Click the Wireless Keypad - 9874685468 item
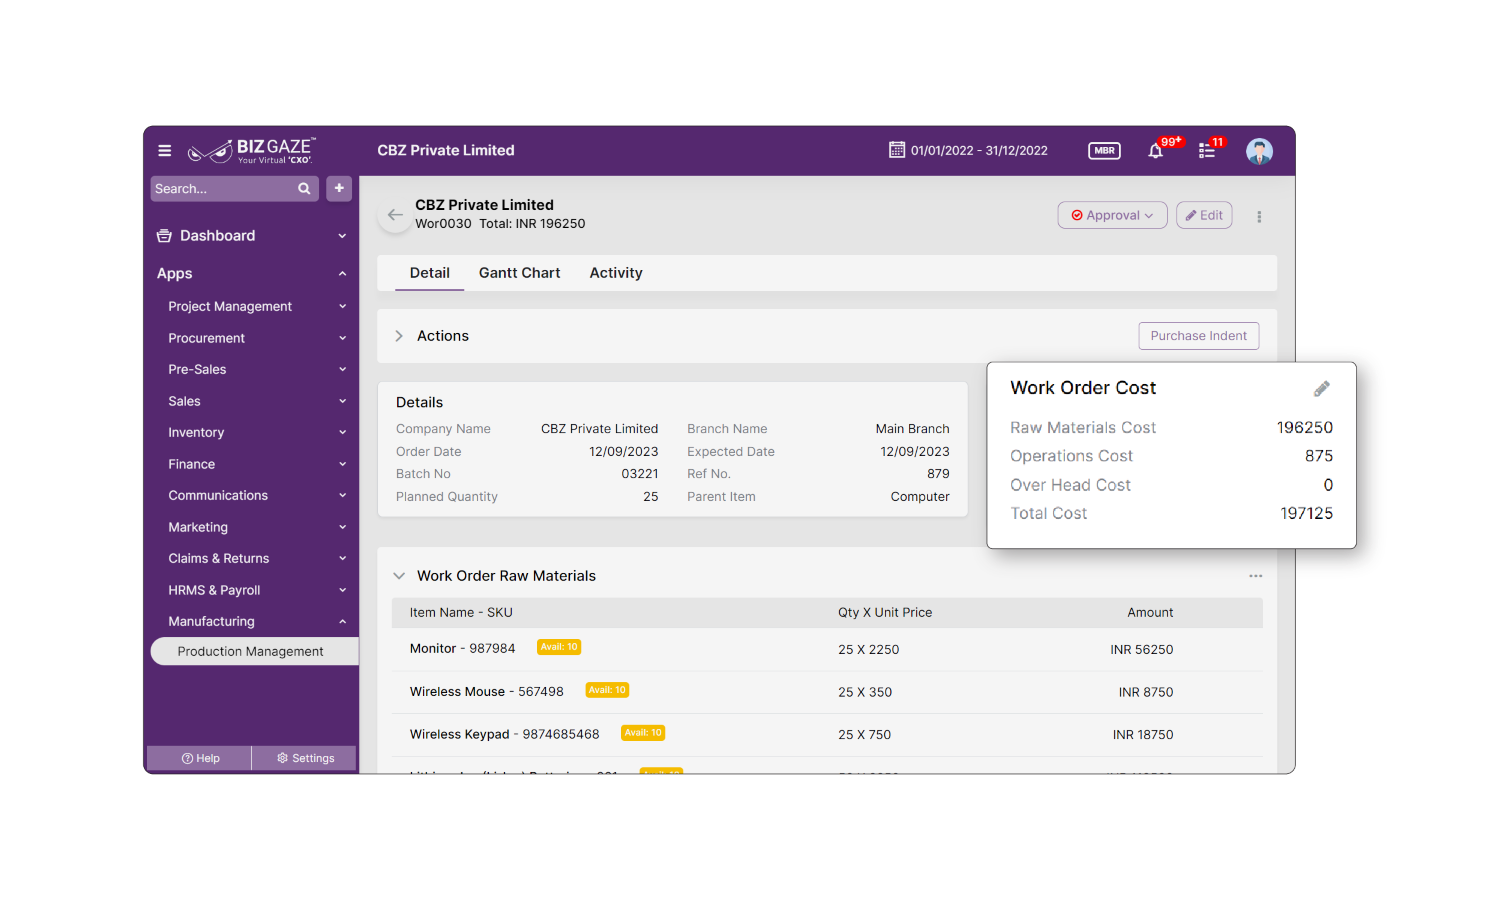This screenshot has width=1500, height=900. [504, 734]
